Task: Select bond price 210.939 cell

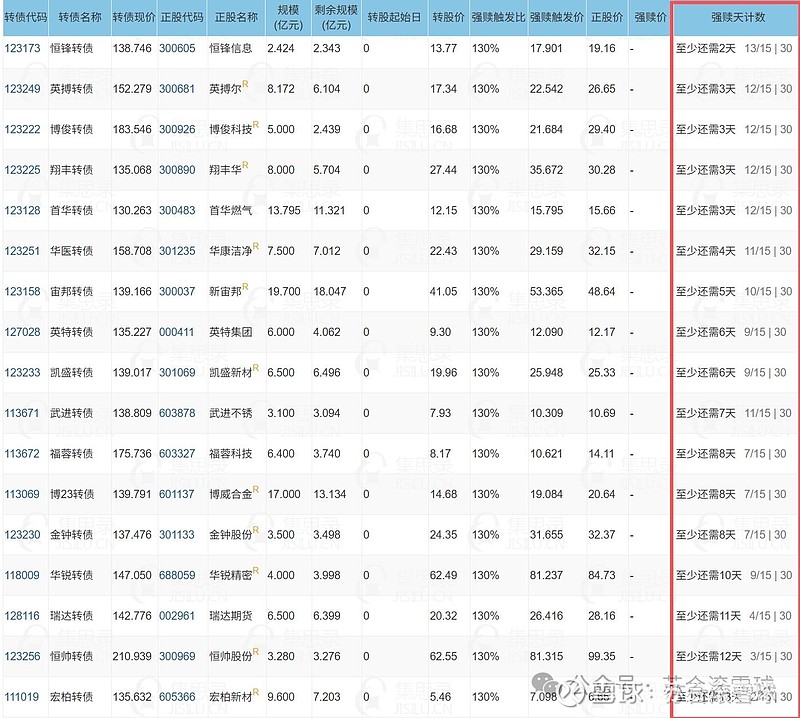Action: pos(132,656)
